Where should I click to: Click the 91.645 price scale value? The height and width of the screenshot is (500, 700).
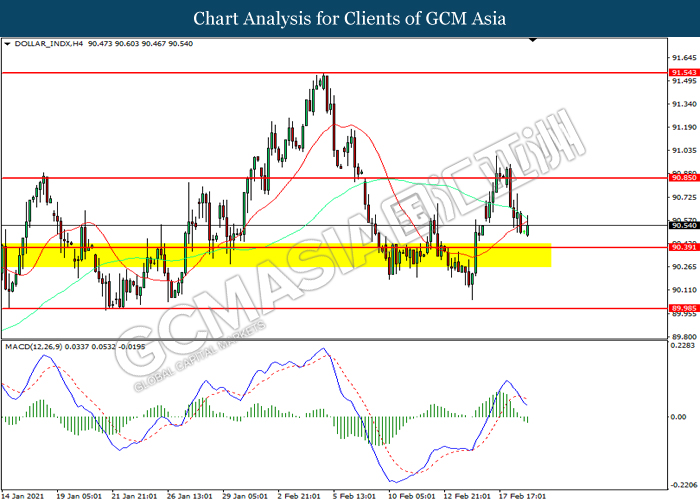click(684, 58)
